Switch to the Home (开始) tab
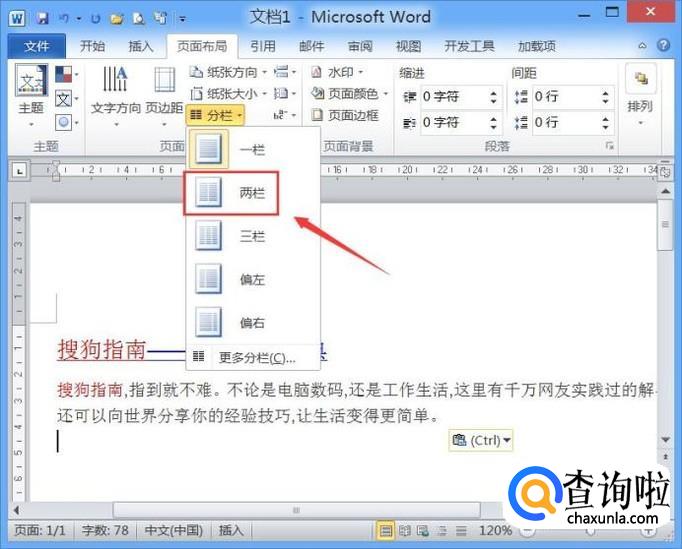682x549 pixels. pos(92,46)
